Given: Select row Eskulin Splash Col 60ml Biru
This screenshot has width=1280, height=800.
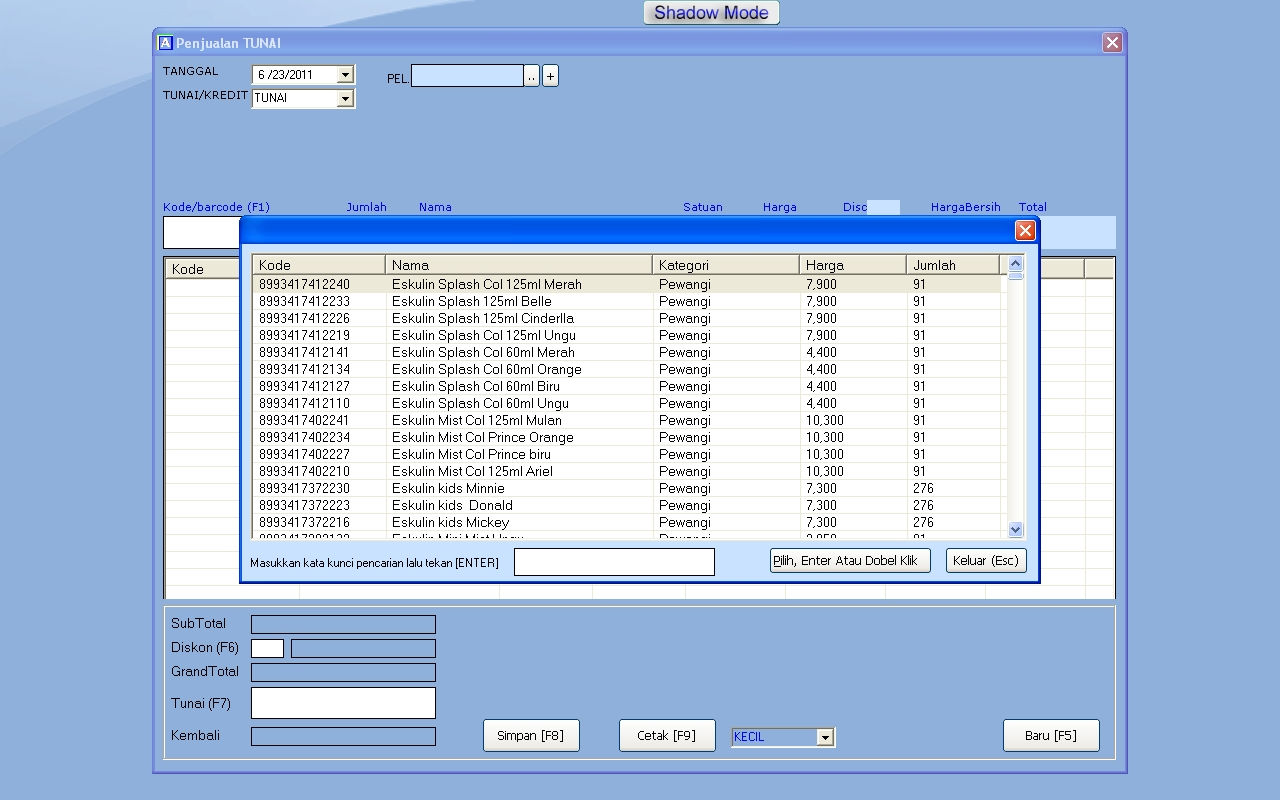Looking at the screenshot, I should coord(627,386).
